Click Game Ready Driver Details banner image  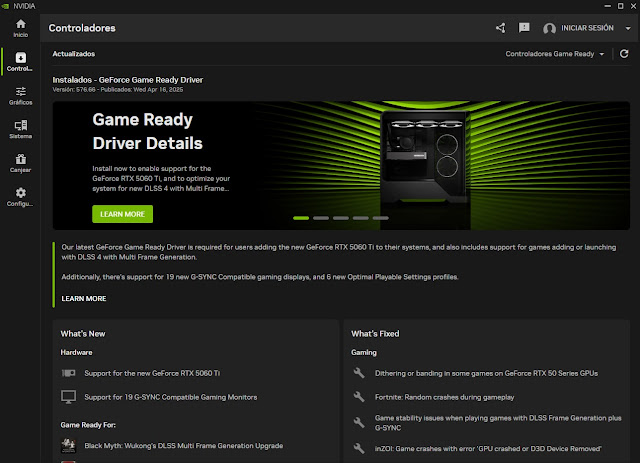click(341, 165)
